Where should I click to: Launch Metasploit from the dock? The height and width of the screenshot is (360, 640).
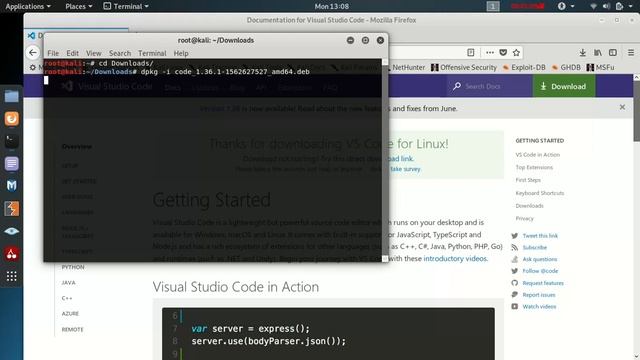11,186
